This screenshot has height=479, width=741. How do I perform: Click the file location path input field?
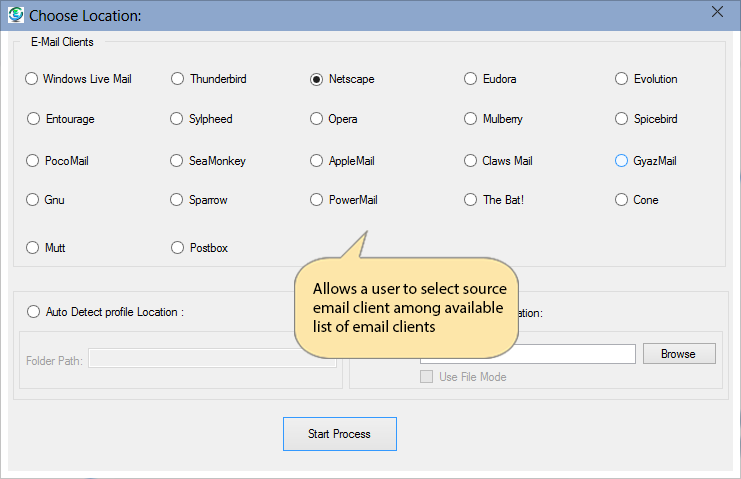(x=527, y=354)
